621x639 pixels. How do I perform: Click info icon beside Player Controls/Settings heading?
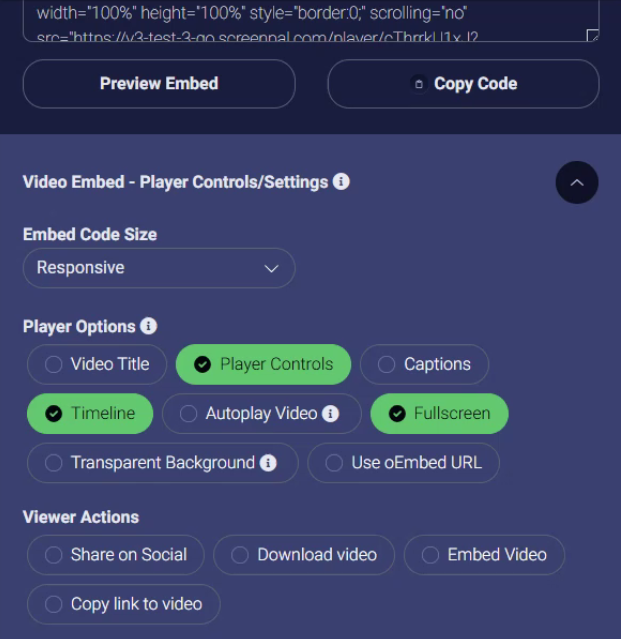click(341, 182)
